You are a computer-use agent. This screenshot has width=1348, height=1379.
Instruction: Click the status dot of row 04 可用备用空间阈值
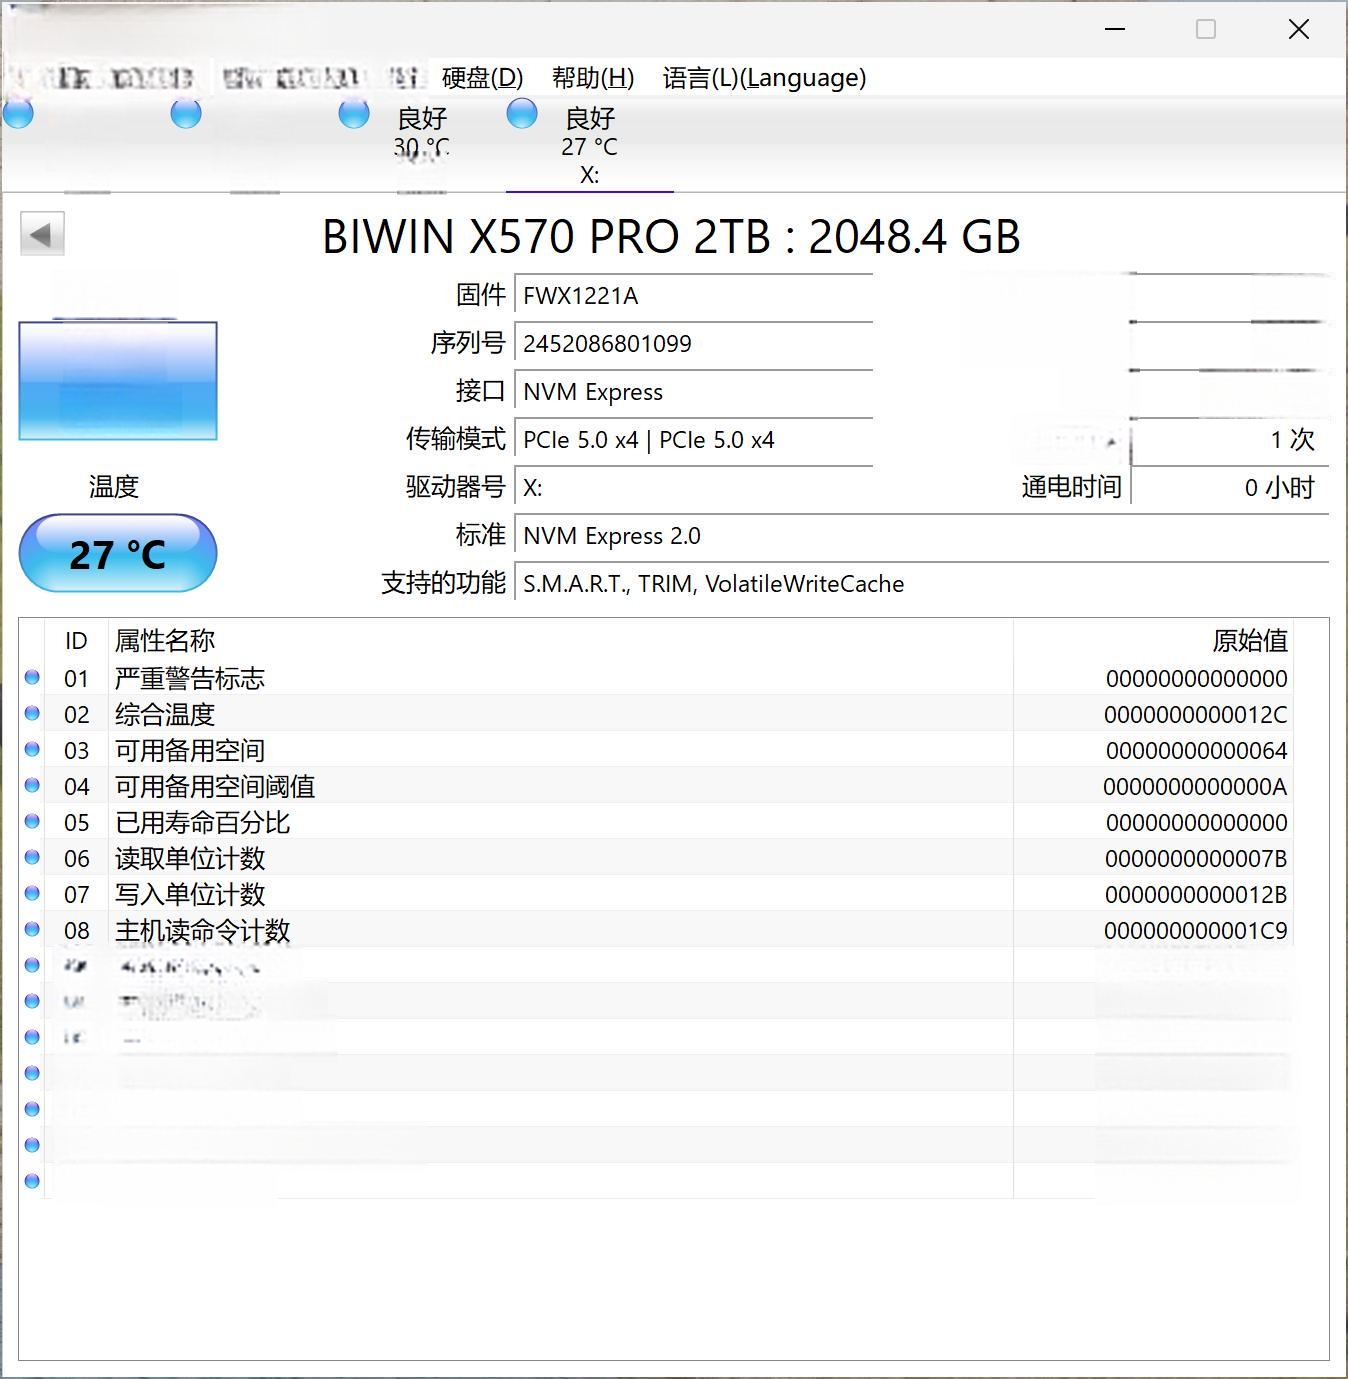point(32,785)
